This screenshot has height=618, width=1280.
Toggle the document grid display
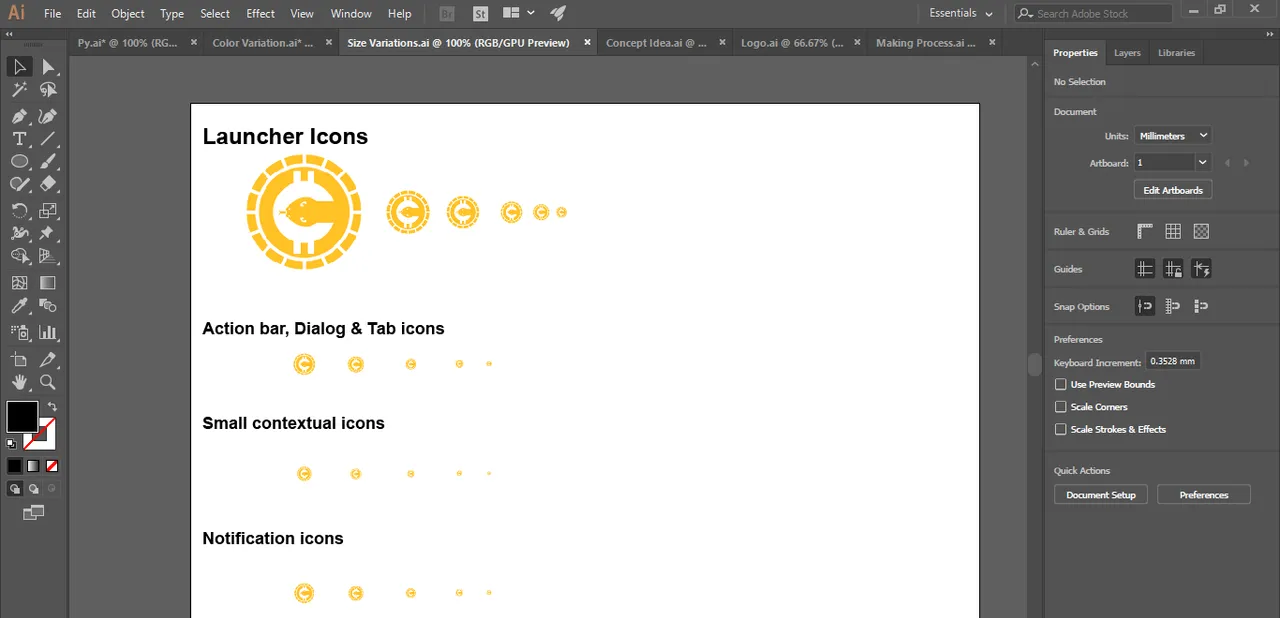[x=1173, y=231]
